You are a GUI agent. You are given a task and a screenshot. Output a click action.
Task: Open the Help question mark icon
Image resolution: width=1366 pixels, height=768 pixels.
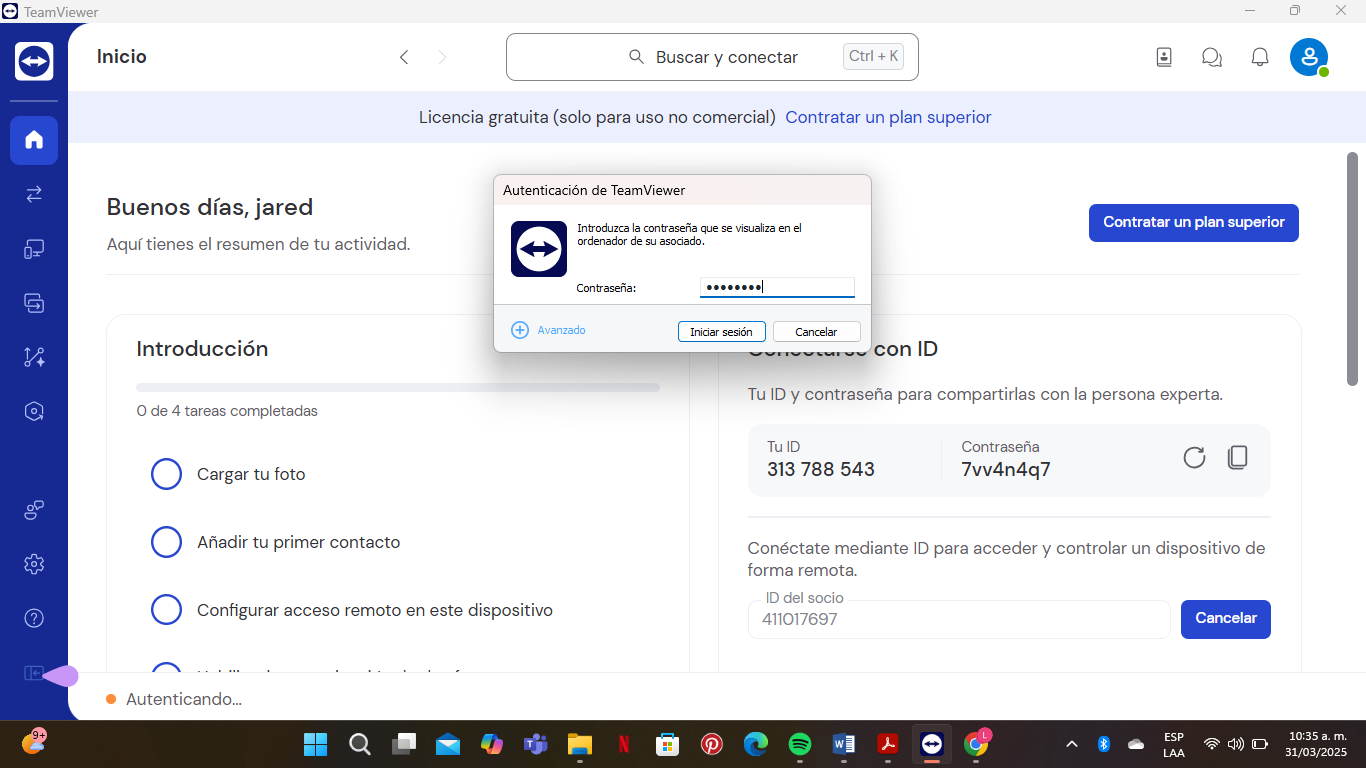(x=34, y=618)
